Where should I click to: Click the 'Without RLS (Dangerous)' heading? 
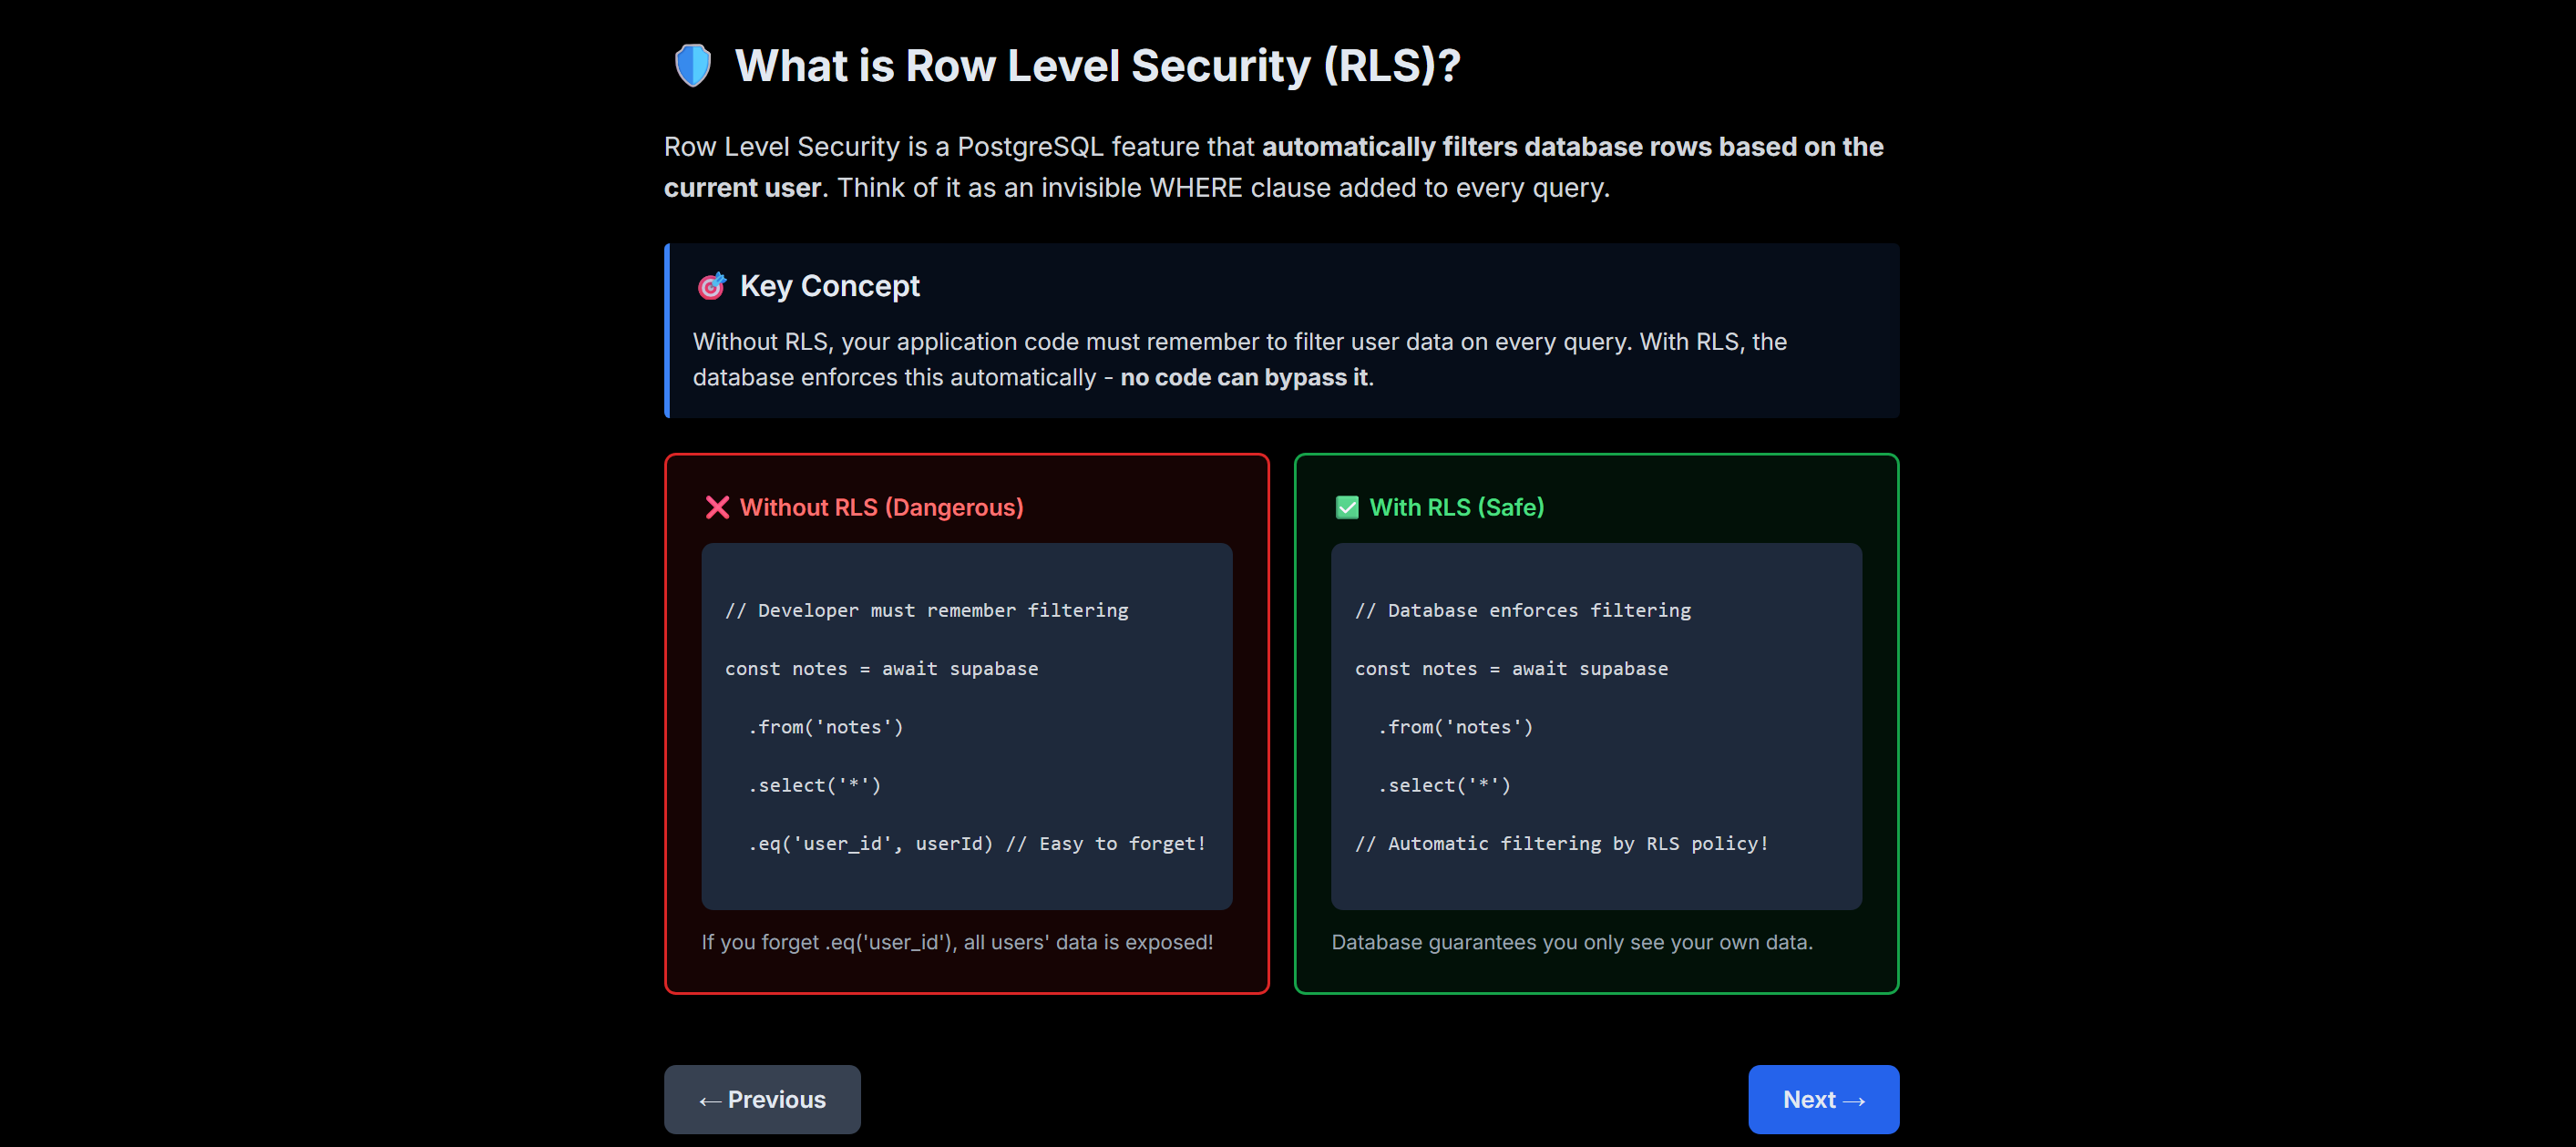[x=881, y=508]
